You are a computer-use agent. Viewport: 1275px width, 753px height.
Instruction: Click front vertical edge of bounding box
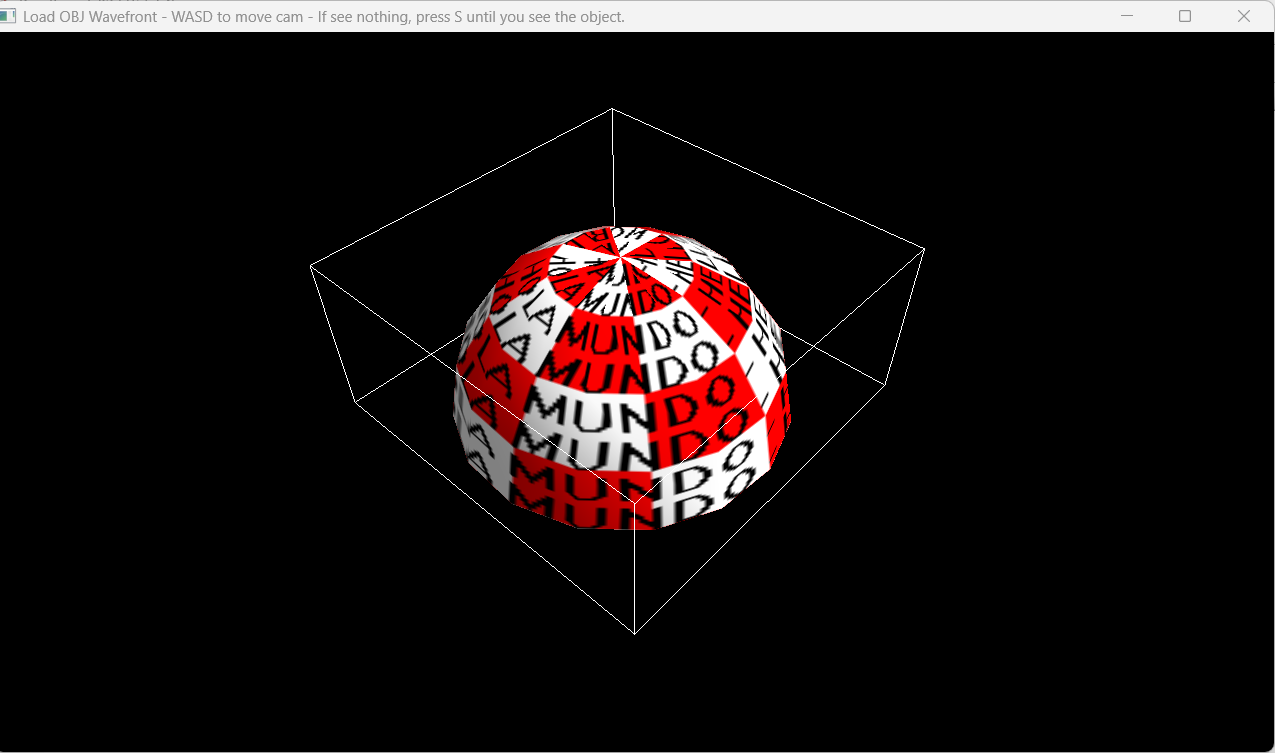635,580
